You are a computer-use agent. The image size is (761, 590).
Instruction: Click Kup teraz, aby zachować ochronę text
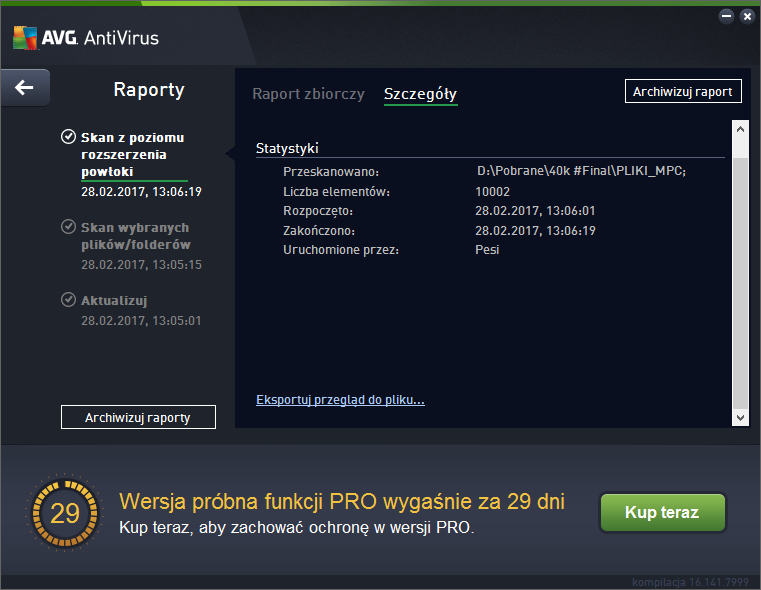click(297, 527)
